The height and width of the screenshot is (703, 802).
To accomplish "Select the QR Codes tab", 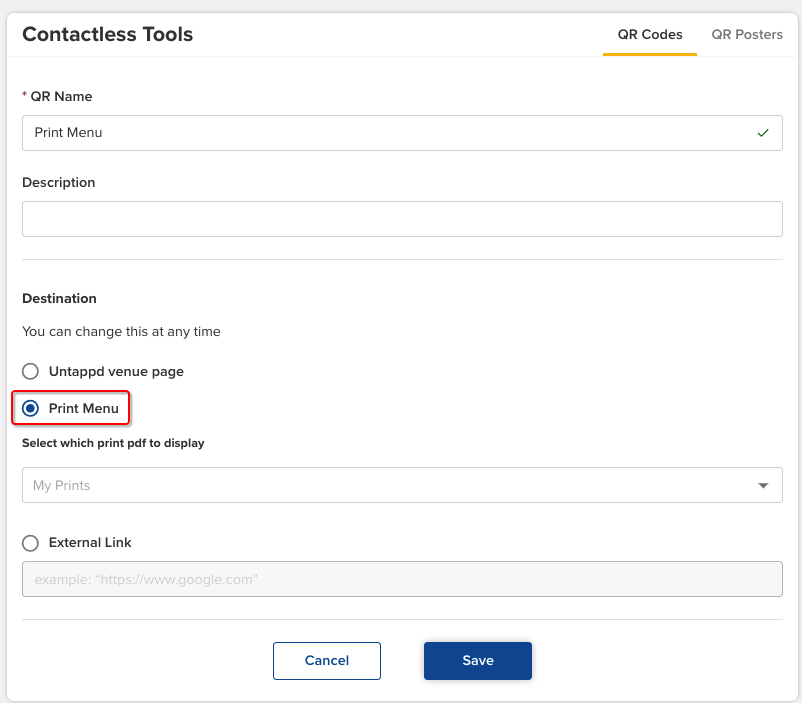I will pos(649,34).
